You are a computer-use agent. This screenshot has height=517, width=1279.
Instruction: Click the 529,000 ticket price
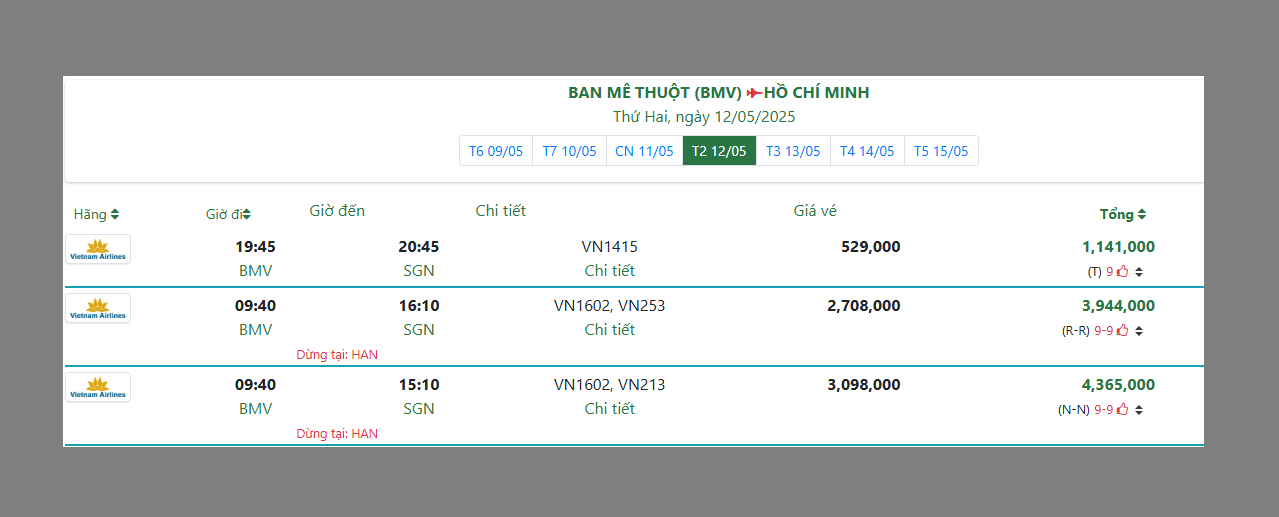864,247
